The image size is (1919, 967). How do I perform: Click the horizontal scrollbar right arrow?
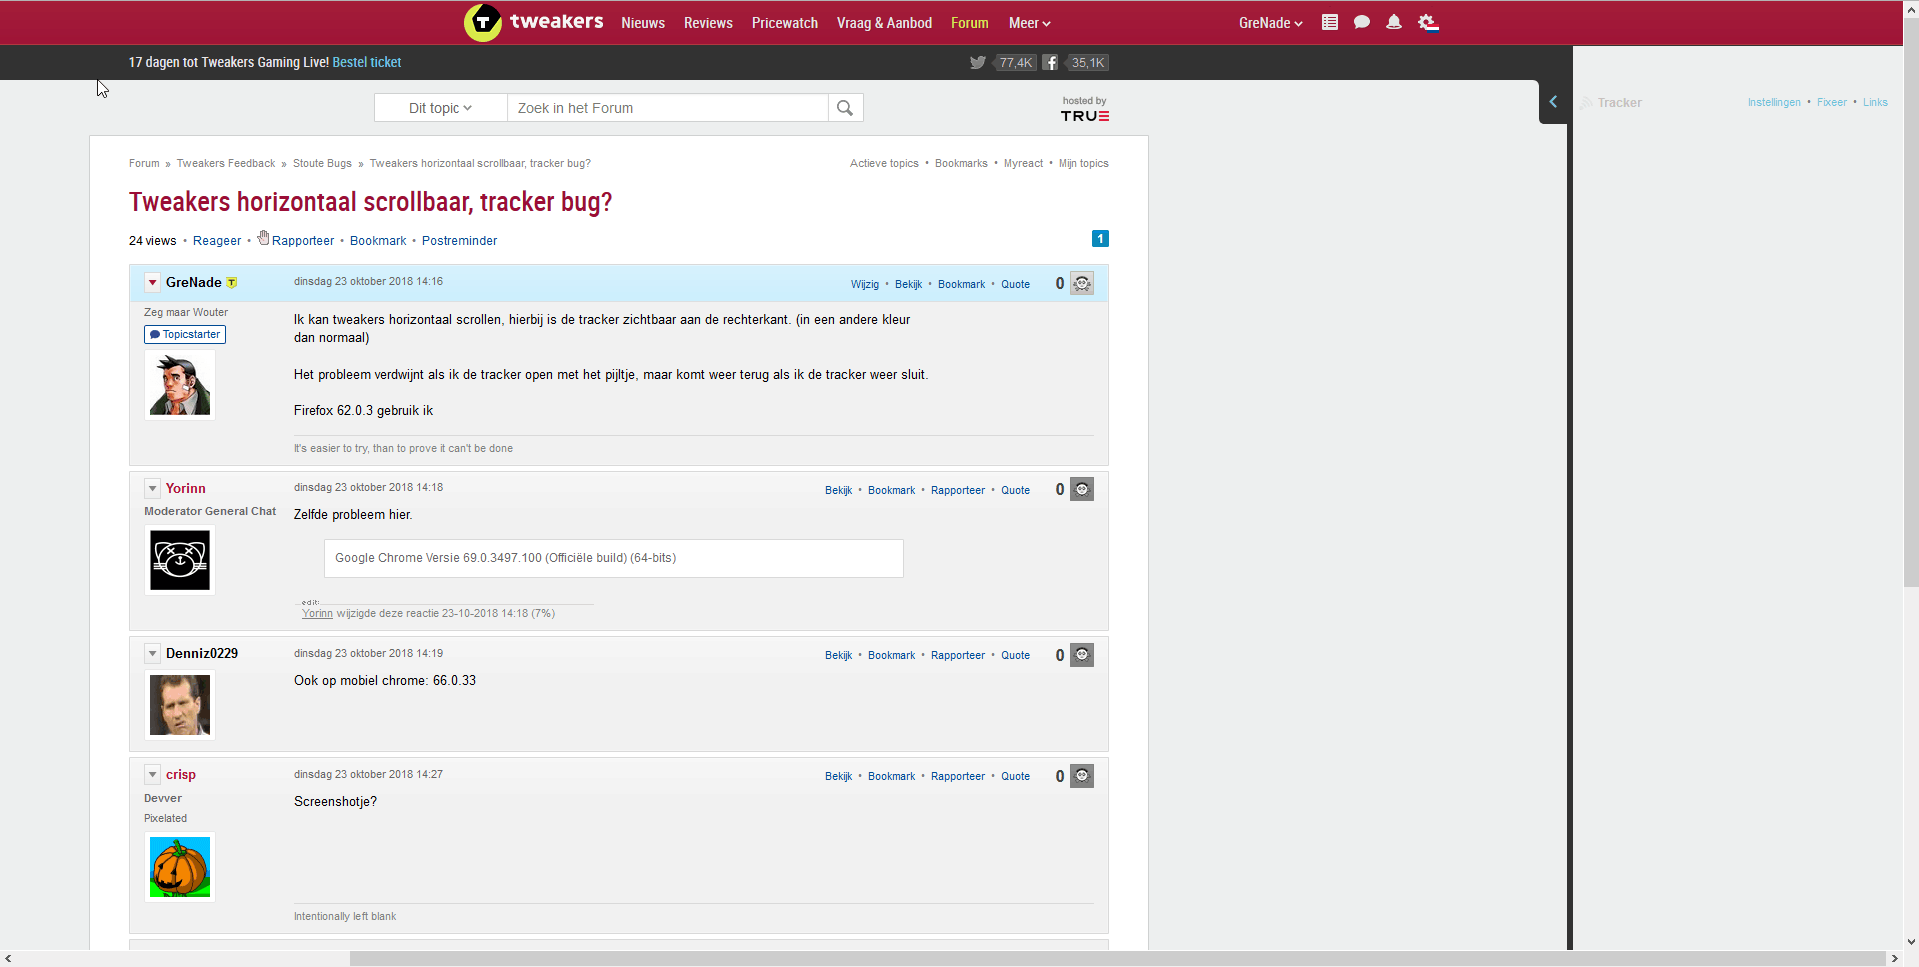point(1894,958)
